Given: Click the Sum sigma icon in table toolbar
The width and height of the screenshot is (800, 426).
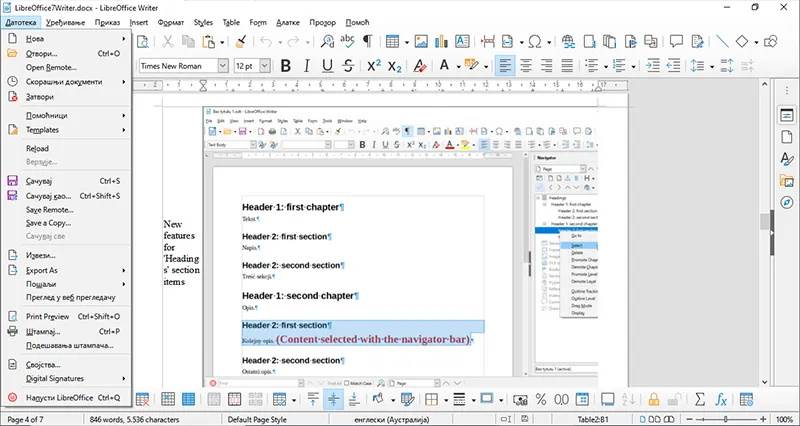Looking at the screenshot, I should [x=700, y=399].
